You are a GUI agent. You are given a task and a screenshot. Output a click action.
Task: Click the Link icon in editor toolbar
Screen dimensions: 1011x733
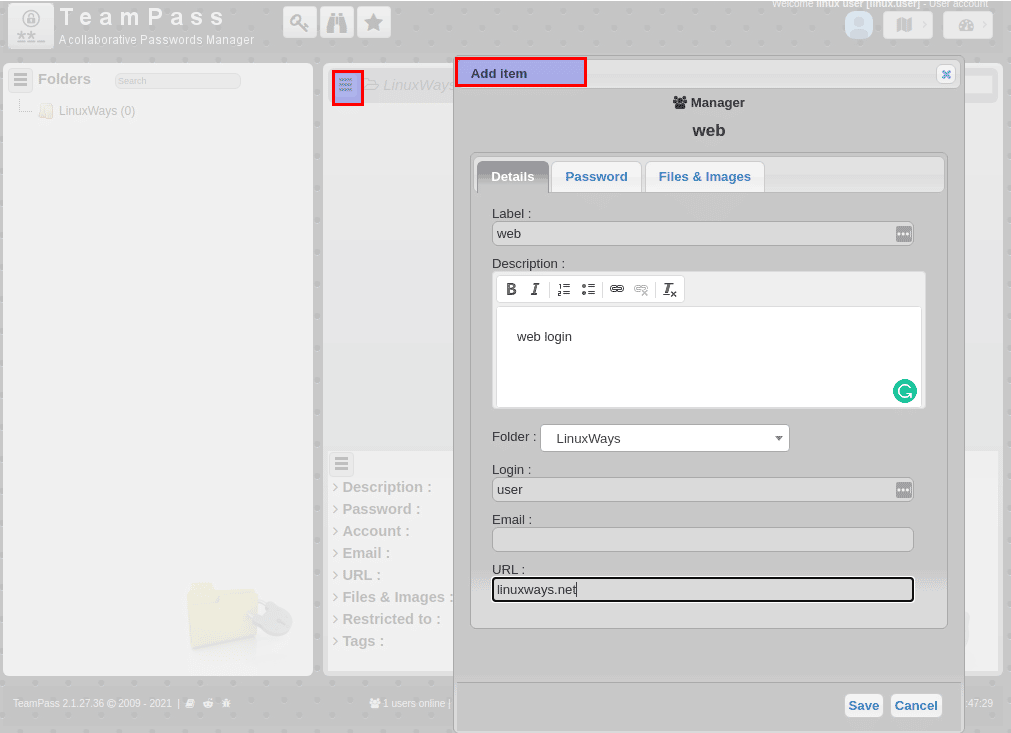(x=617, y=289)
